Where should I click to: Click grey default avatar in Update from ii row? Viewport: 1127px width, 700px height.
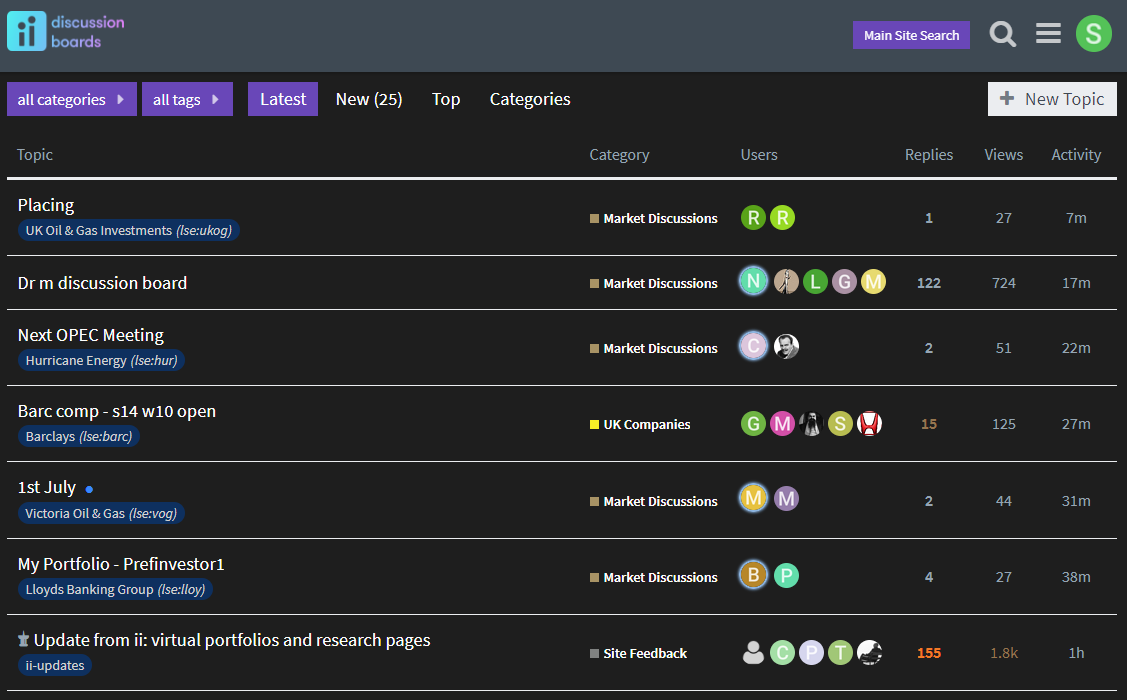(753, 653)
